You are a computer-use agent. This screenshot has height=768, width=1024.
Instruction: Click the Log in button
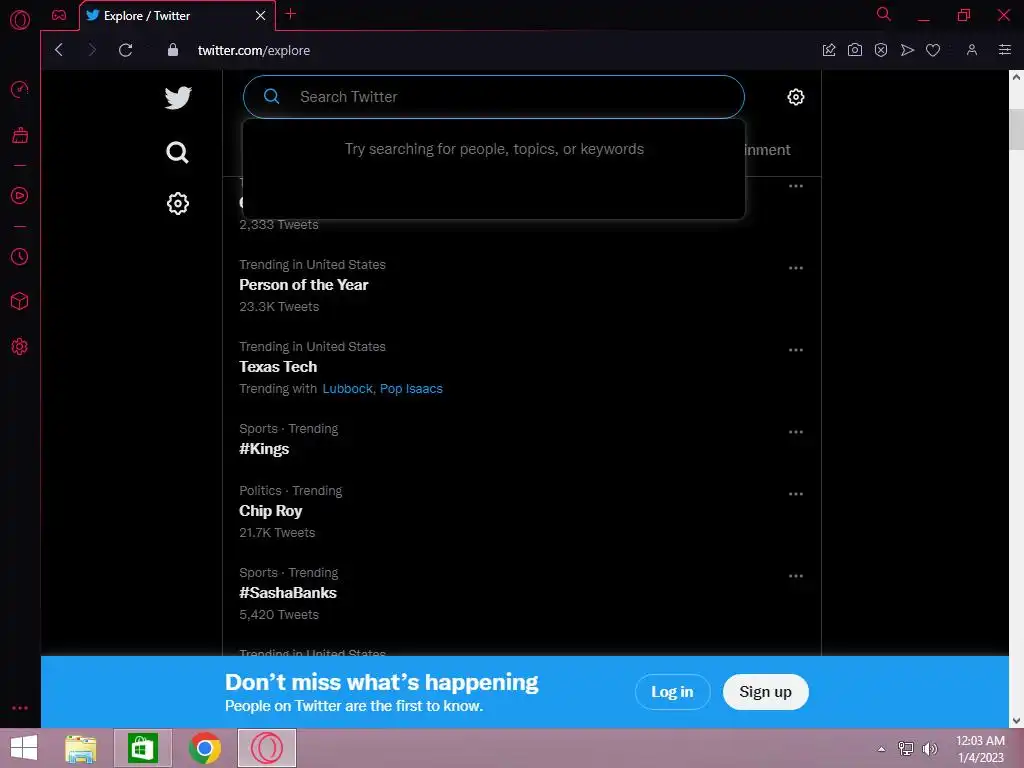click(x=672, y=692)
